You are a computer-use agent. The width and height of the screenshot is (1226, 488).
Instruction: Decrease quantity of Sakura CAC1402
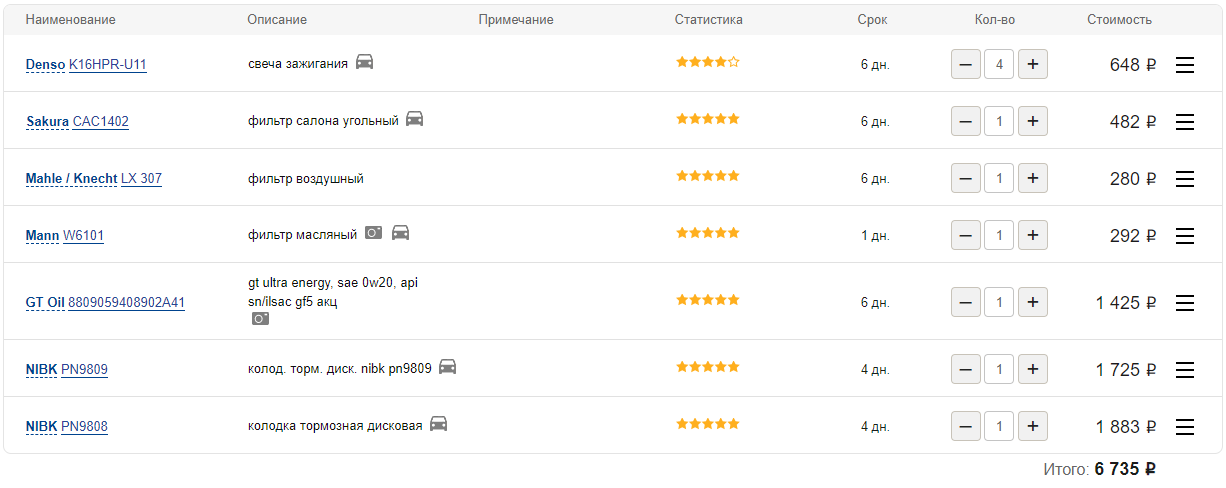pos(965,122)
